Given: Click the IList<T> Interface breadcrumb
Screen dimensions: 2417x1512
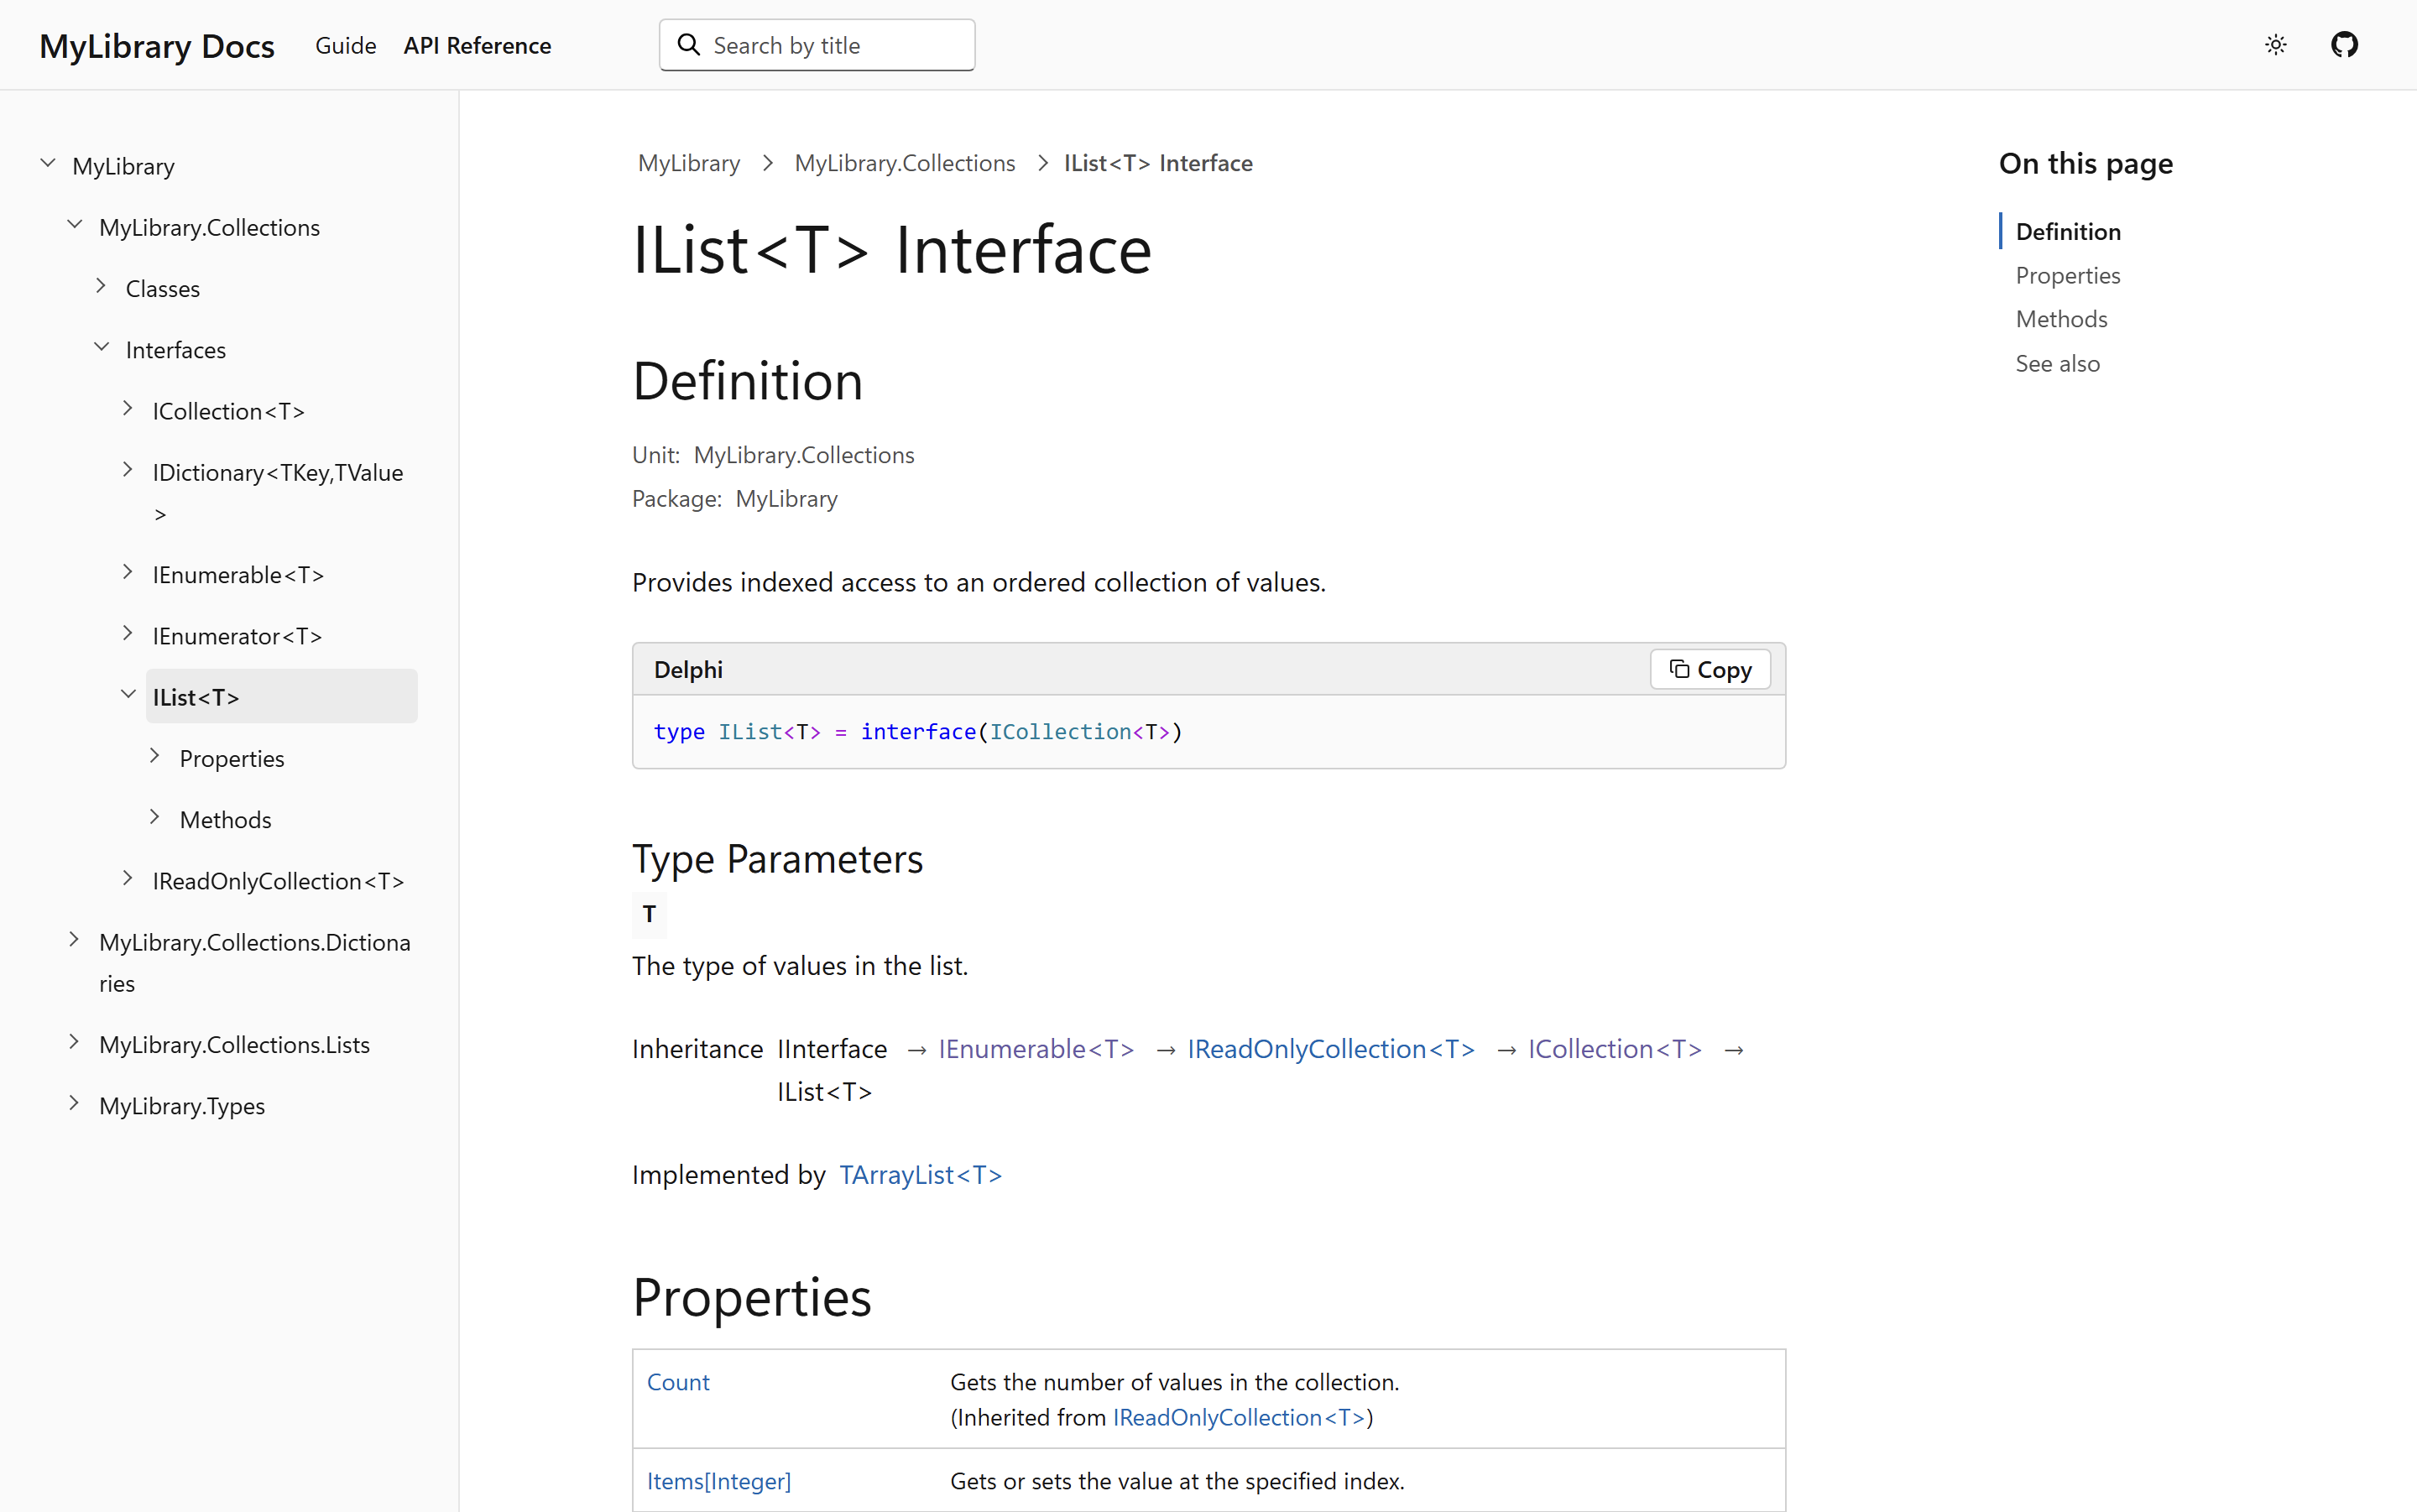Looking at the screenshot, I should click(1158, 163).
